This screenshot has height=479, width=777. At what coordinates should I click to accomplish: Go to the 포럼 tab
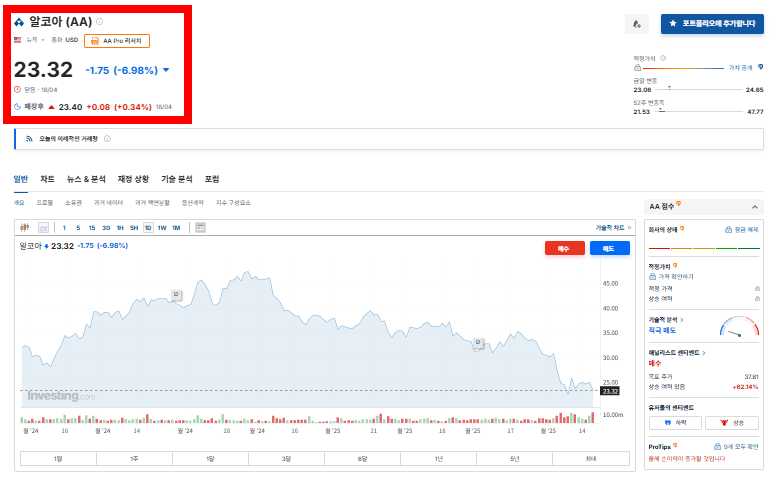tap(212, 179)
